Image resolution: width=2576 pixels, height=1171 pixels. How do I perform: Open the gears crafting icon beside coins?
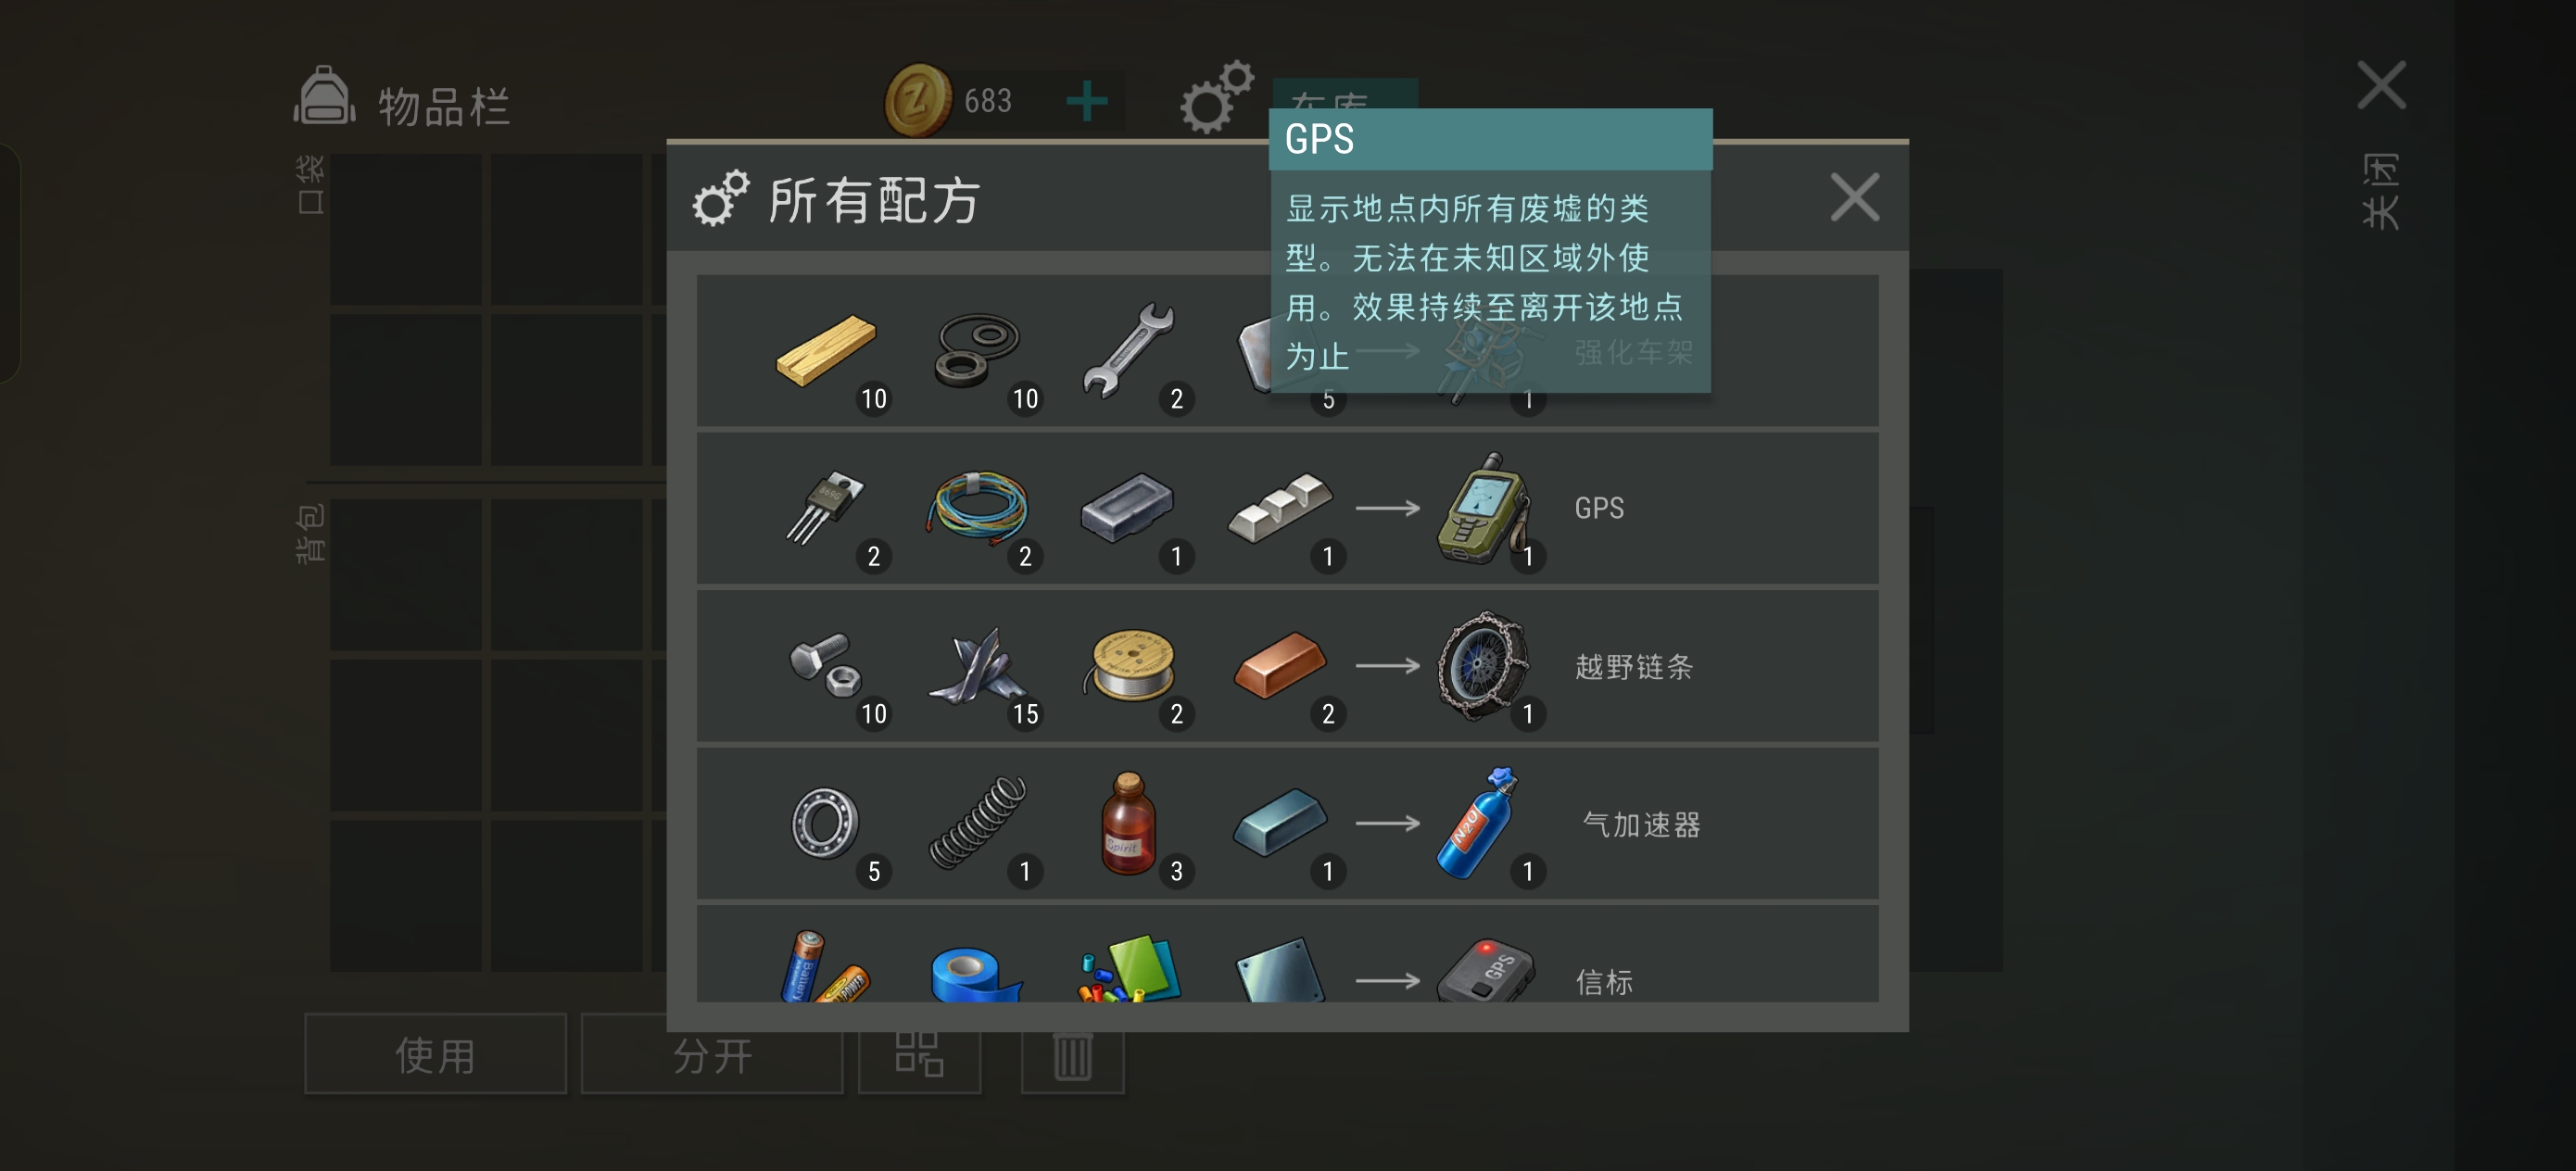point(1216,97)
